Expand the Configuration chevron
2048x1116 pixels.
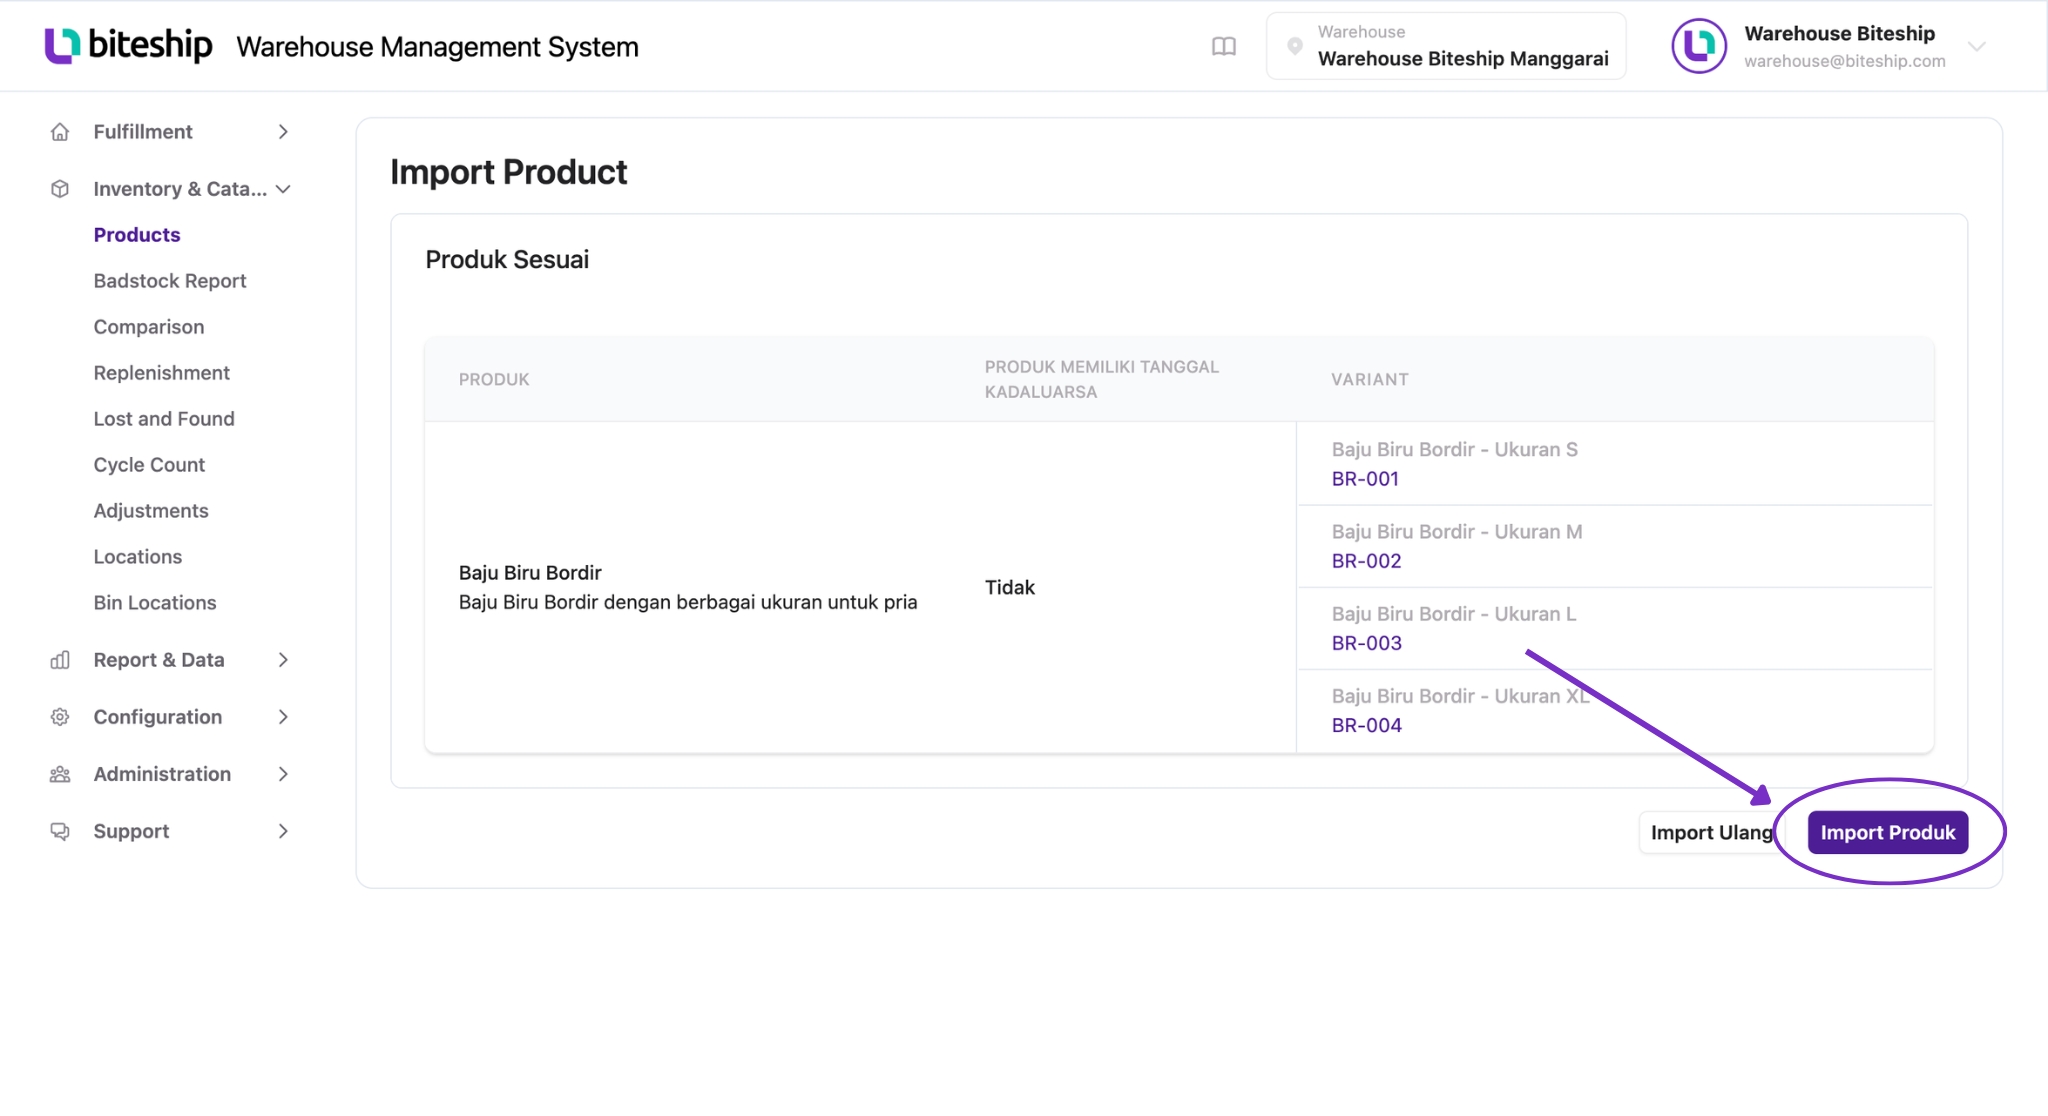283,717
